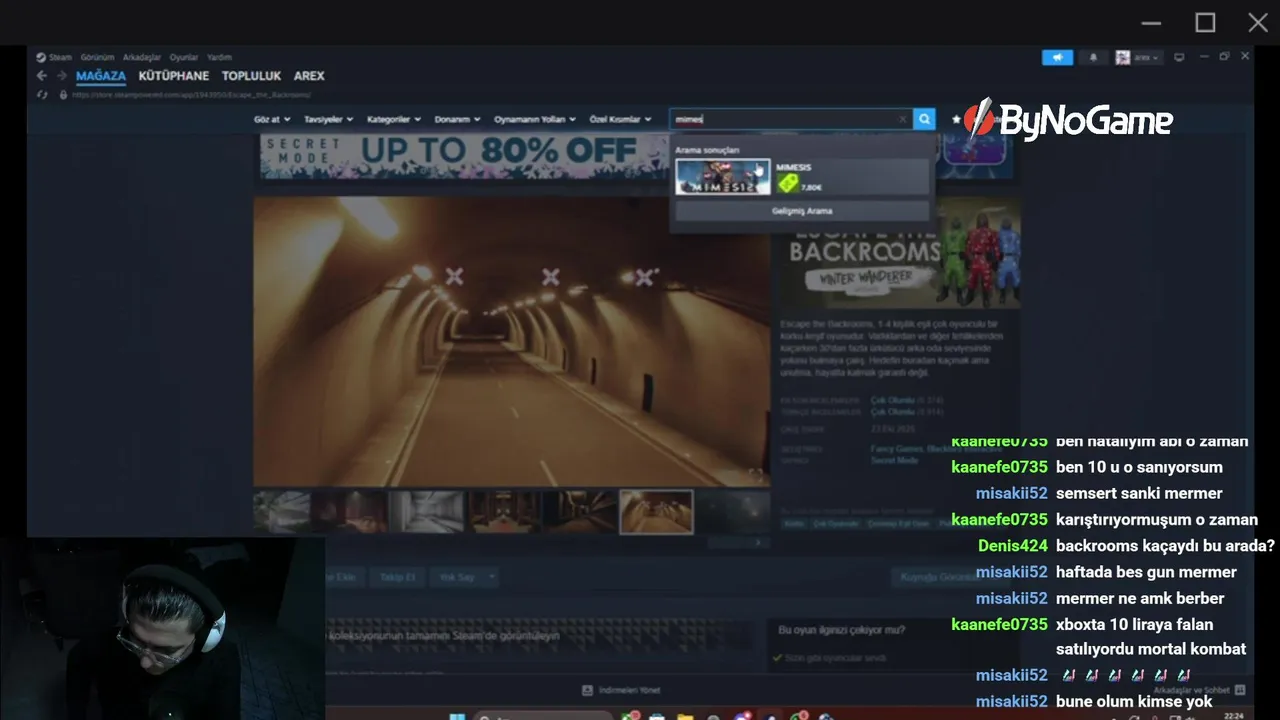The width and height of the screenshot is (1280, 720).
Task: Click the Gelişmiş Arama button
Action: 802,211
